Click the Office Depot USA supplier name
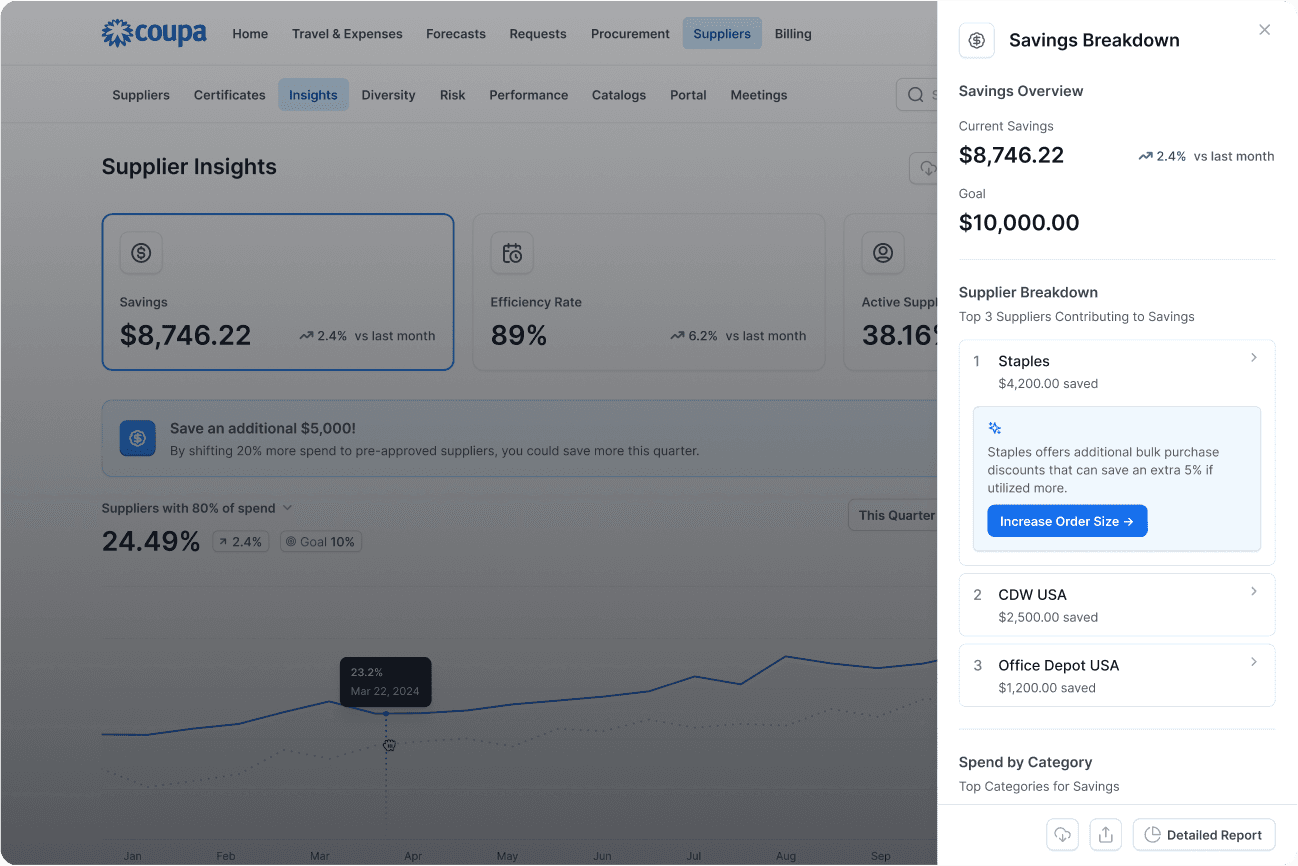Viewport: 1298px width, 866px height. coord(1058,665)
